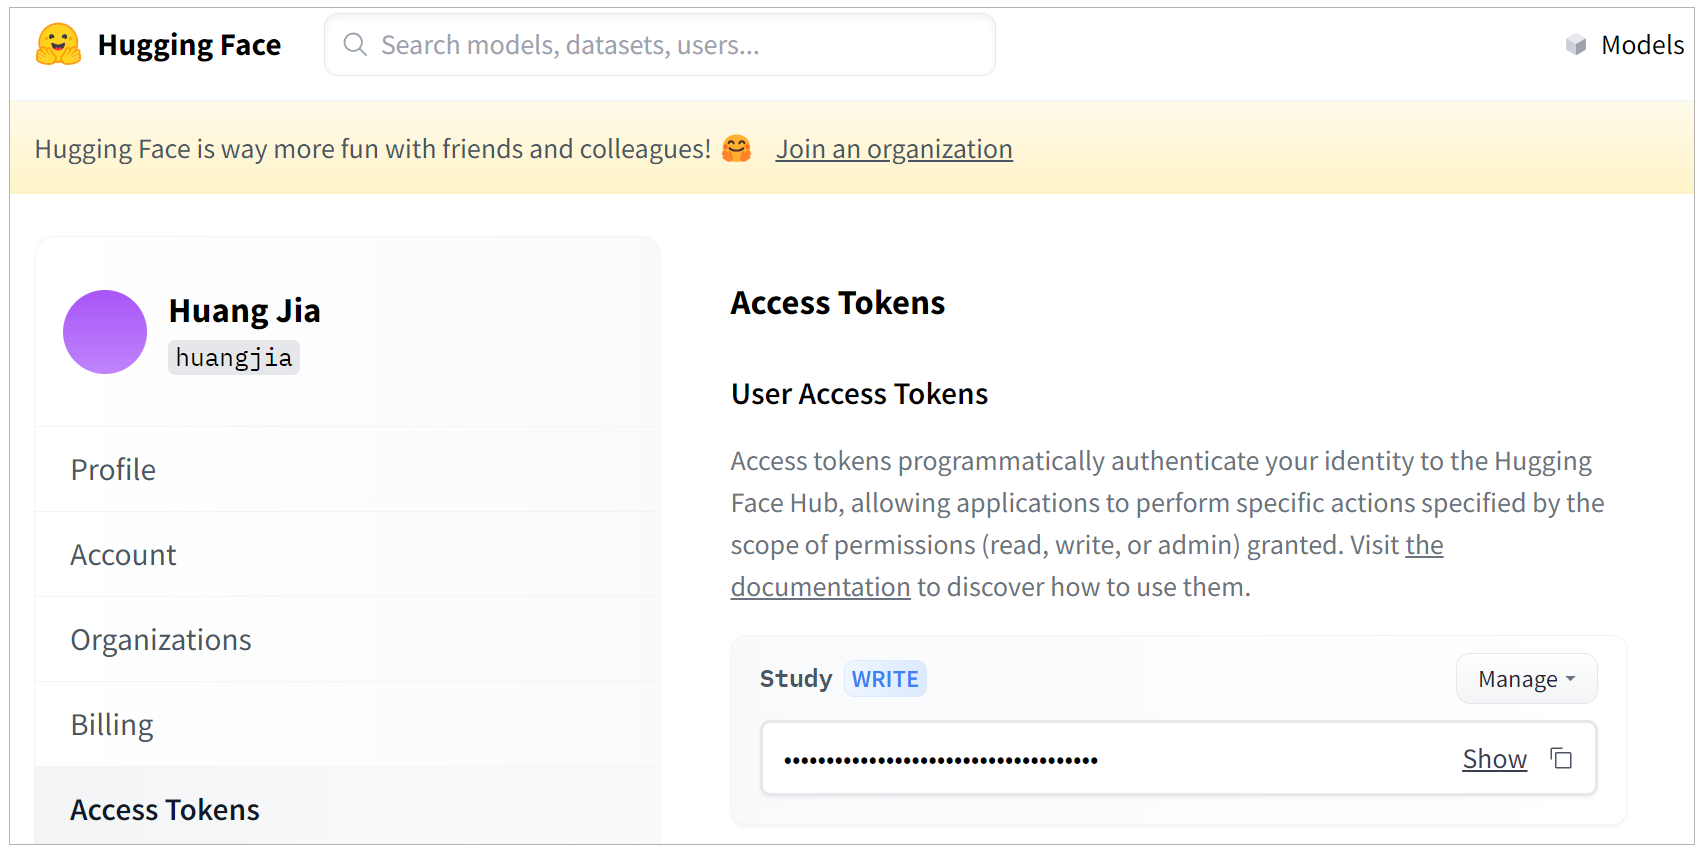This screenshot has height=854, width=1704.
Task: Click the Join an organization link
Action: (894, 149)
